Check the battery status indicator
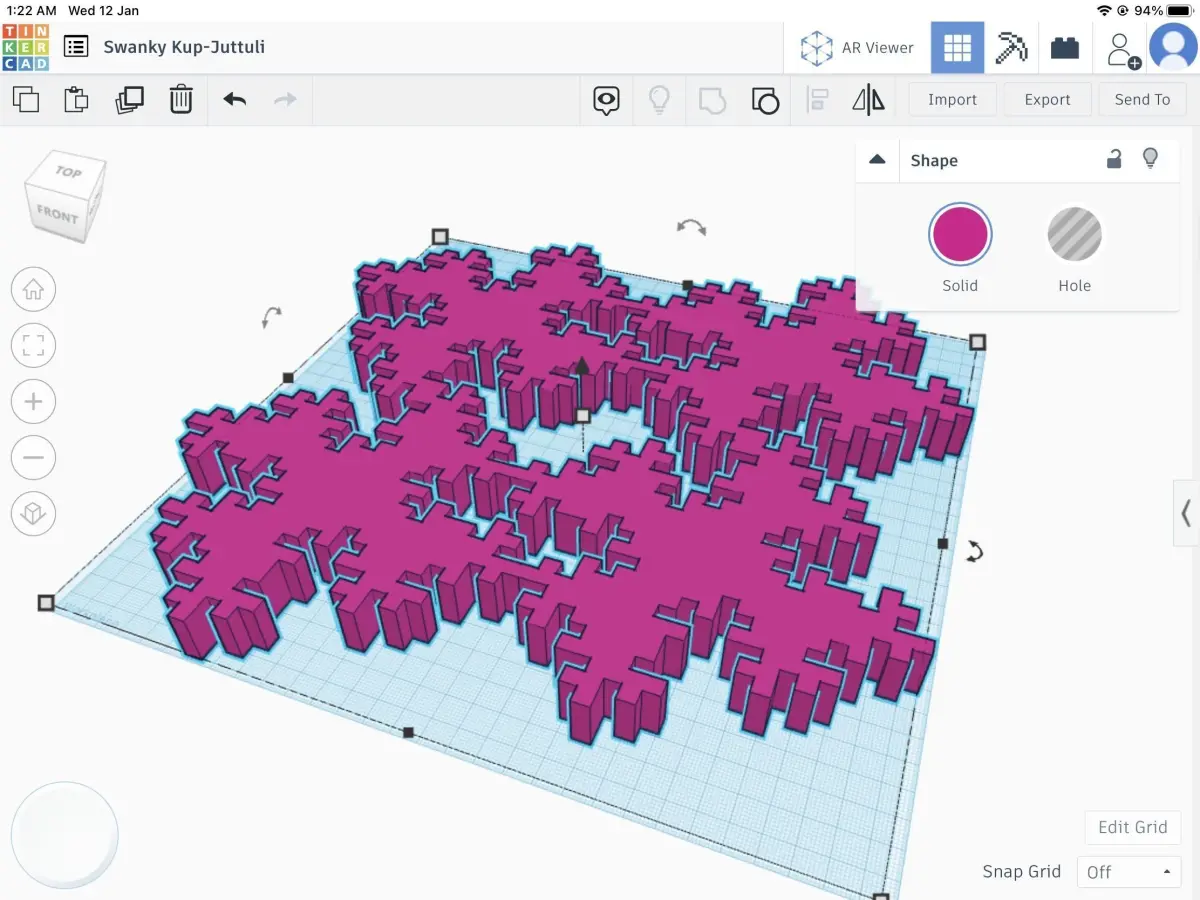The image size is (1200, 900). click(x=1180, y=10)
